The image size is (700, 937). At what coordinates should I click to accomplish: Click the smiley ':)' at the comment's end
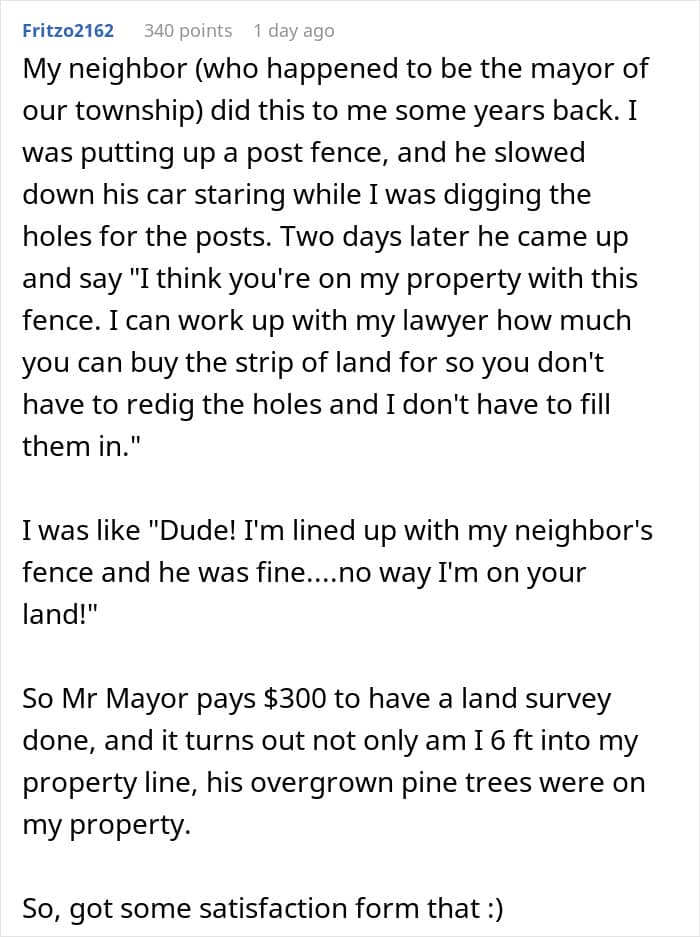[x=495, y=908]
